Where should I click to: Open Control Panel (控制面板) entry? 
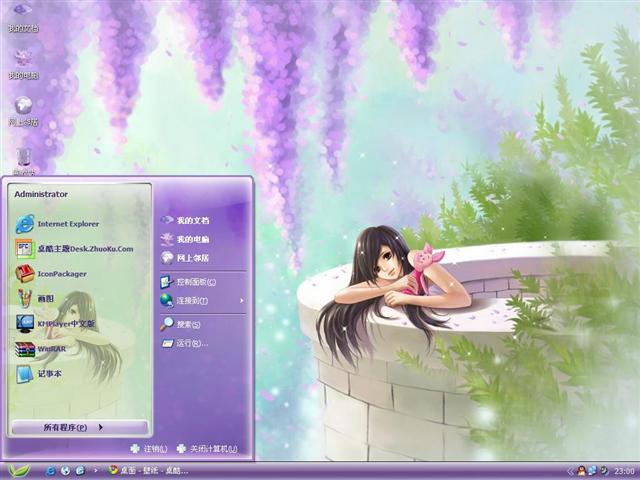(x=189, y=282)
